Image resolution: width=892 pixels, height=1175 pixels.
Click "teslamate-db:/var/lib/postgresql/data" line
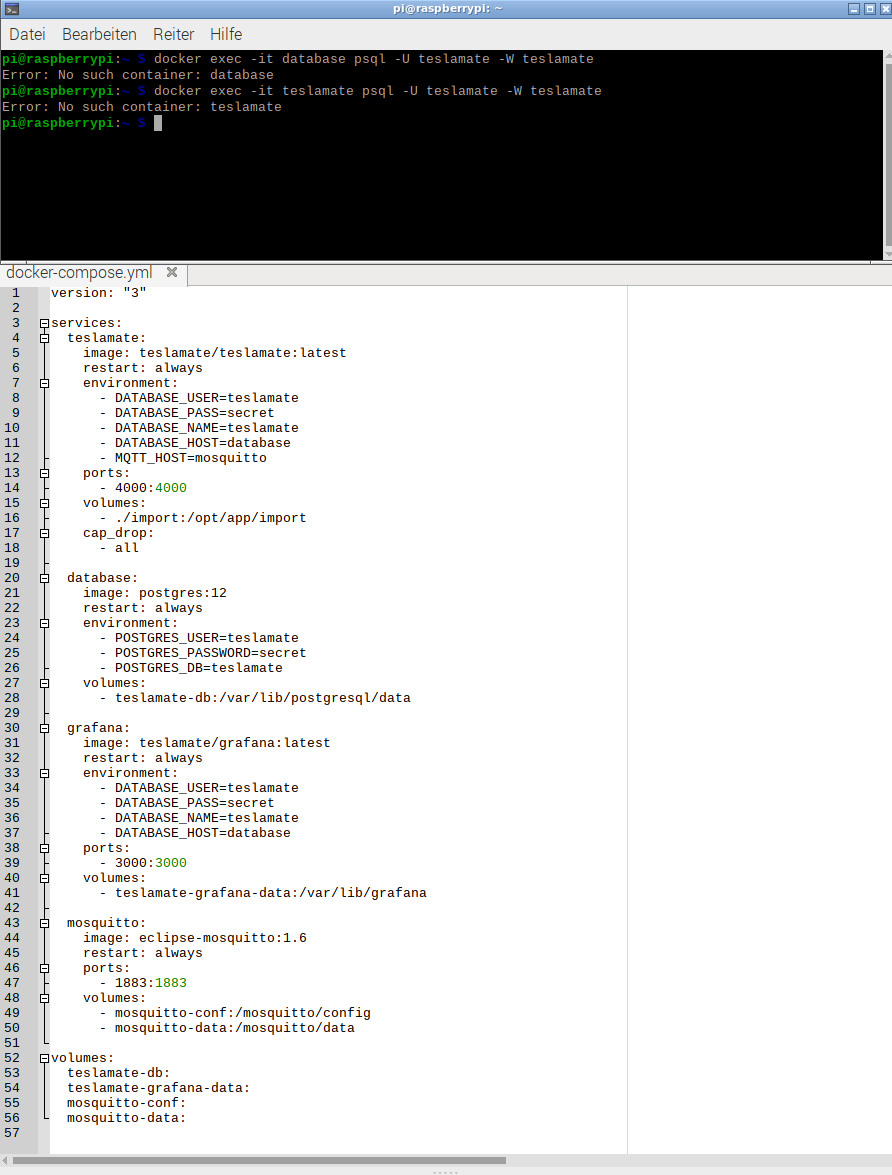coord(262,698)
